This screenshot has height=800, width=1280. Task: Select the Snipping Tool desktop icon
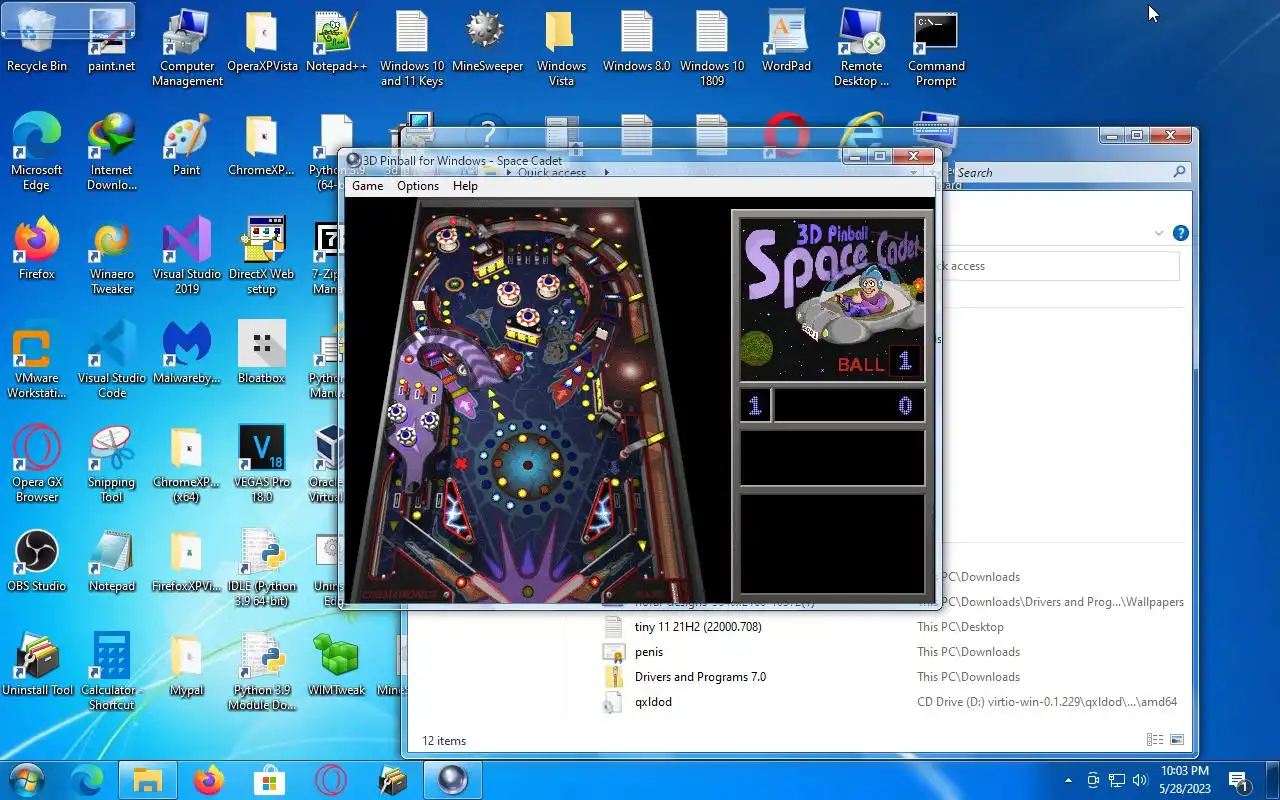tap(112, 464)
